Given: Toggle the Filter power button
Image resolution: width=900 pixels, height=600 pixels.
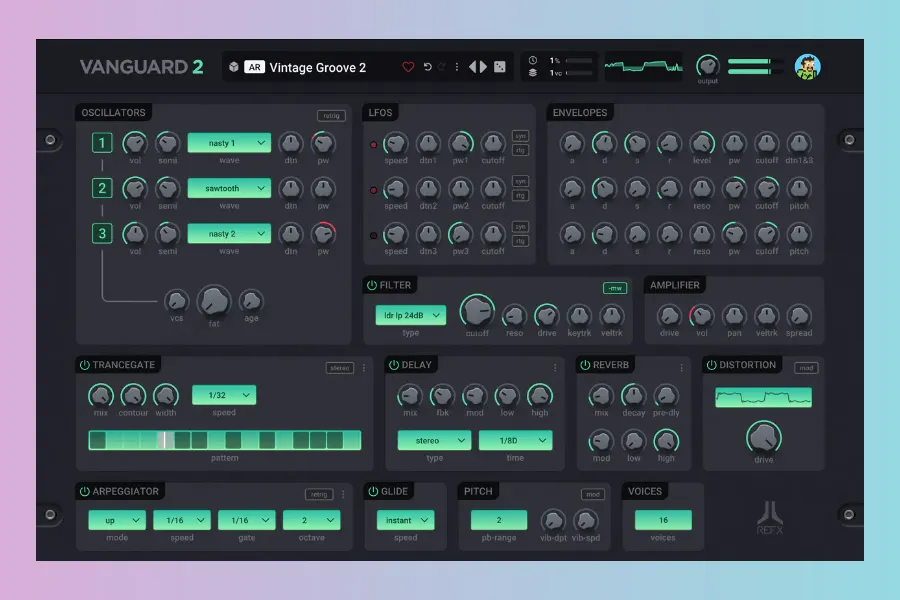Looking at the screenshot, I should 372,286.
